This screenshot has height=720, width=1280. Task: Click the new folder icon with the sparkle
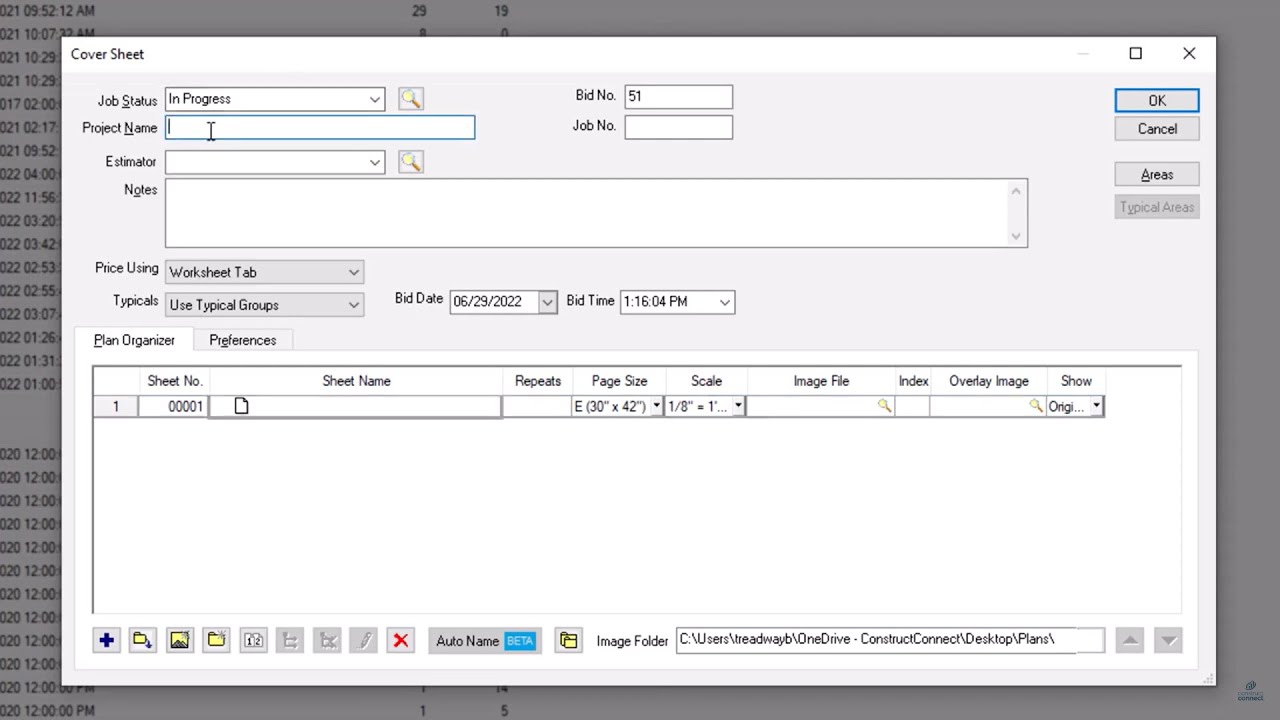tap(216, 640)
